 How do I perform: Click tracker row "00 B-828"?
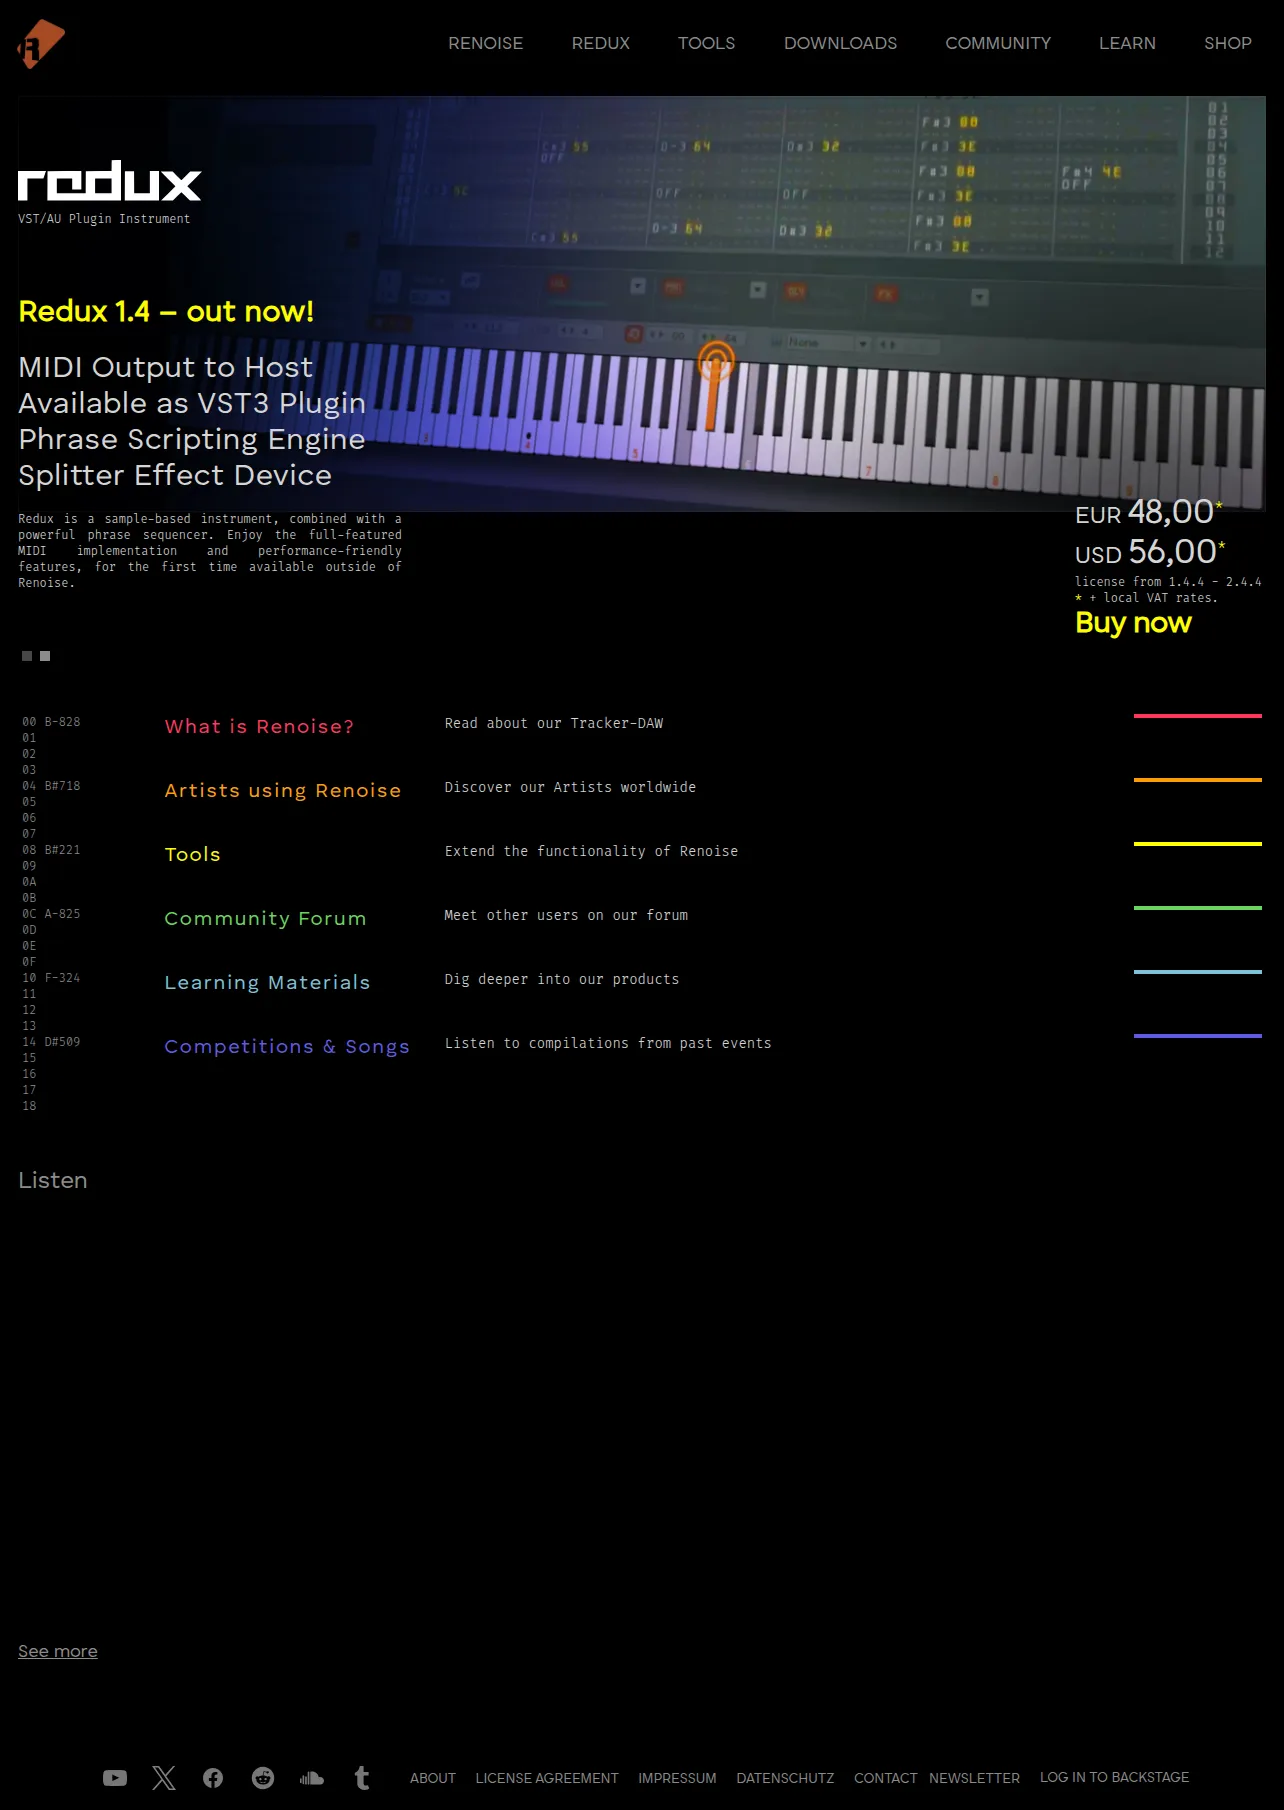click(x=51, y=722)
